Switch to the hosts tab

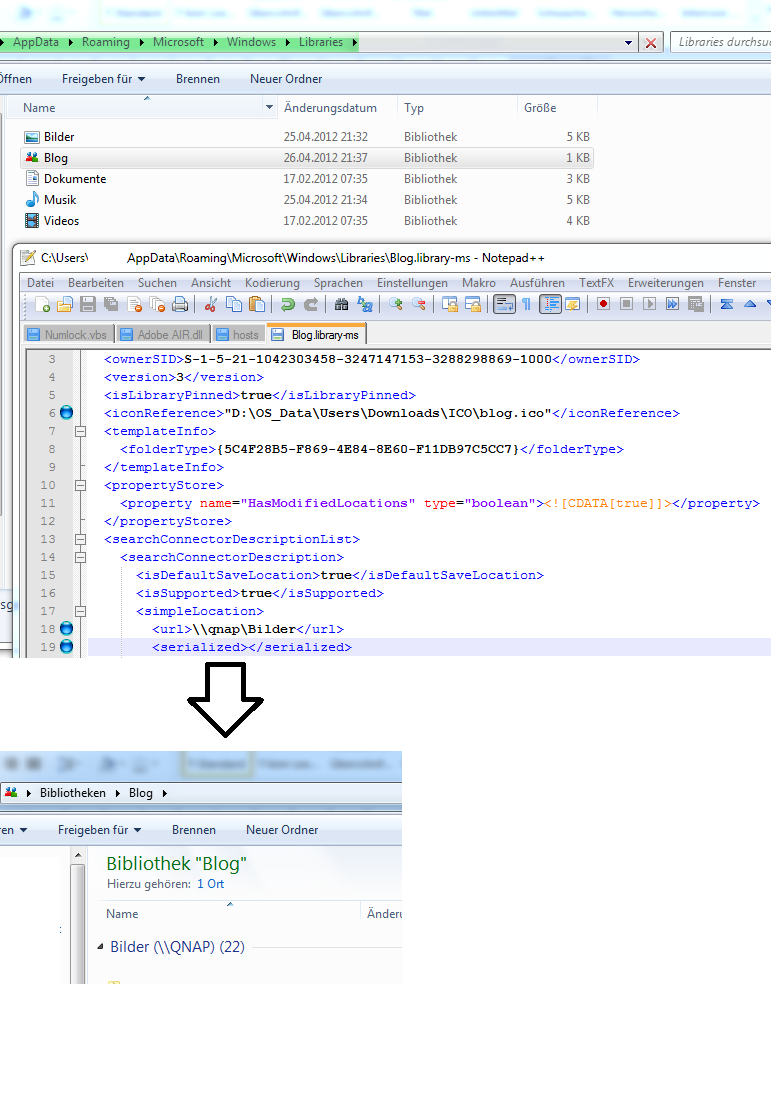[x=239, y=334]
